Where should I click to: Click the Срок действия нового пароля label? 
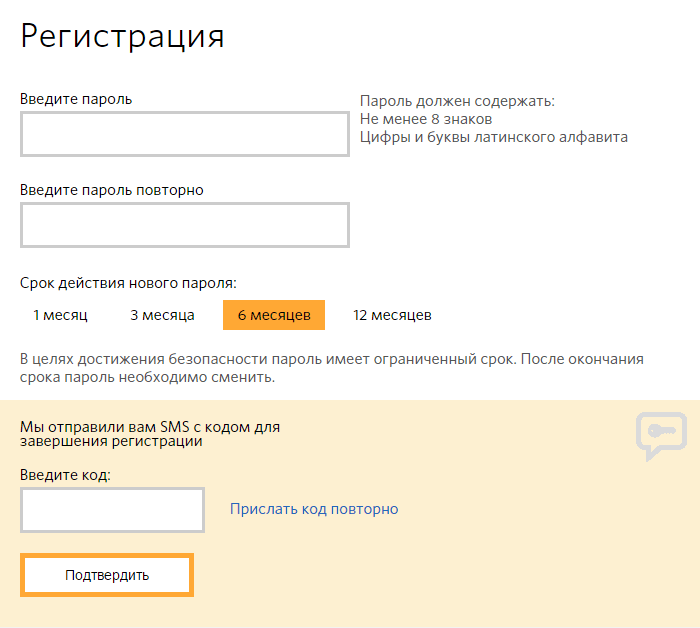point(128,283)
